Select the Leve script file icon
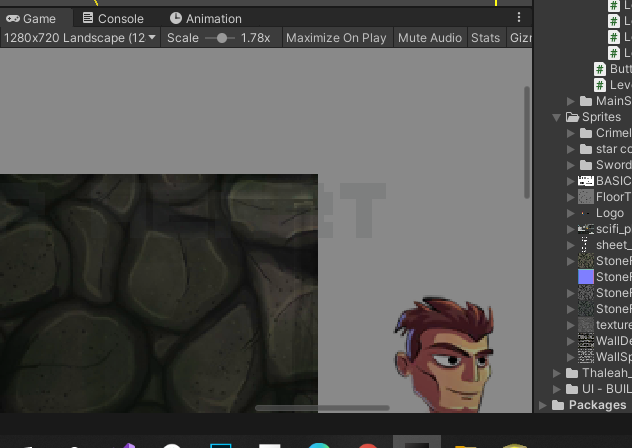Image resolution: width=632 pixels, height=448 pixels. pyautogui.click(x=600, y=85)
